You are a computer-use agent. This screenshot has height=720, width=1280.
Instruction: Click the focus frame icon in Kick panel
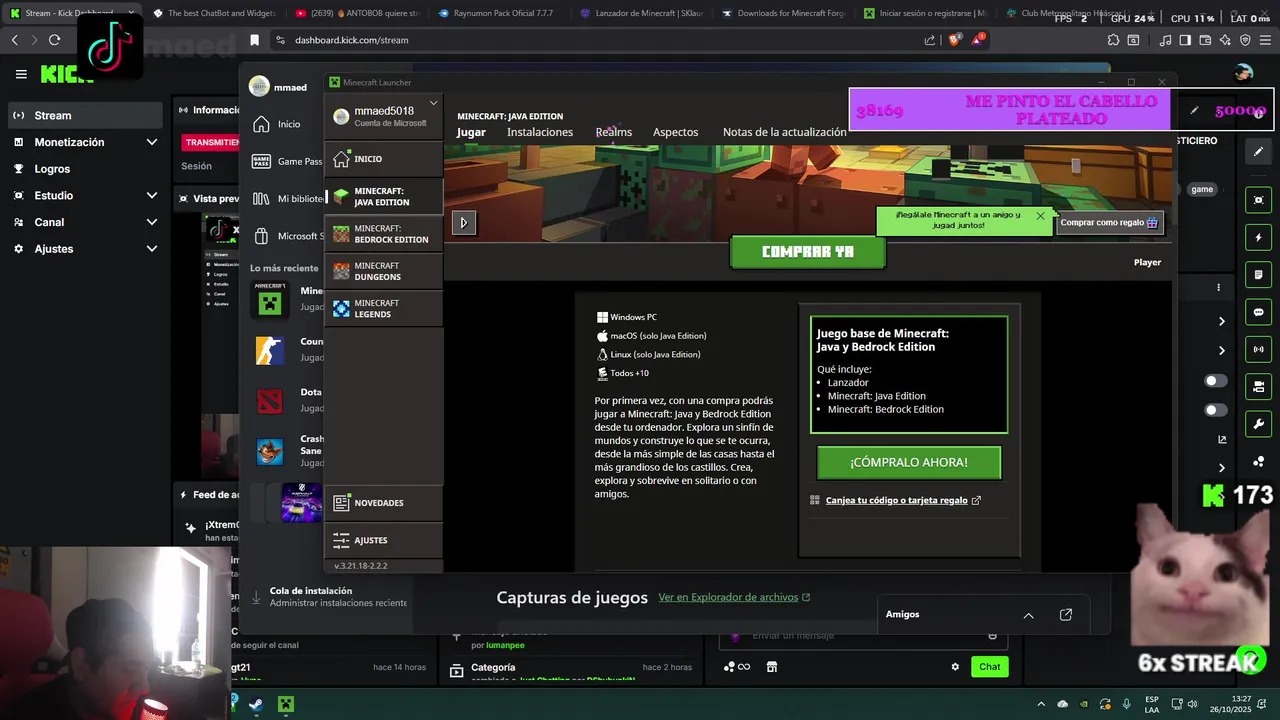pyautogui.click(x=1258, y=200)
